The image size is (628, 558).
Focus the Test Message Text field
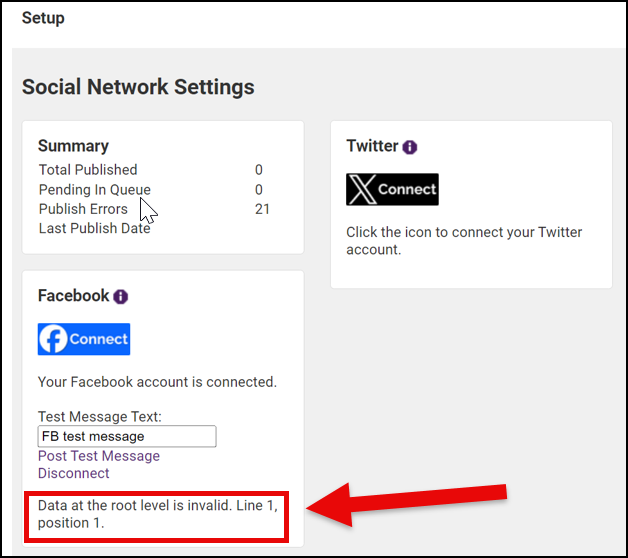coord(126,437)
